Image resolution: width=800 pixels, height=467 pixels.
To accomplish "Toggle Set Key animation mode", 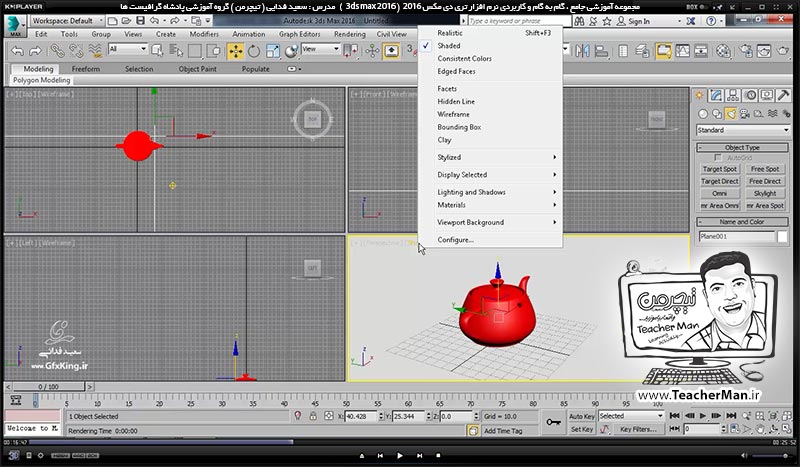I will [582, 429].
